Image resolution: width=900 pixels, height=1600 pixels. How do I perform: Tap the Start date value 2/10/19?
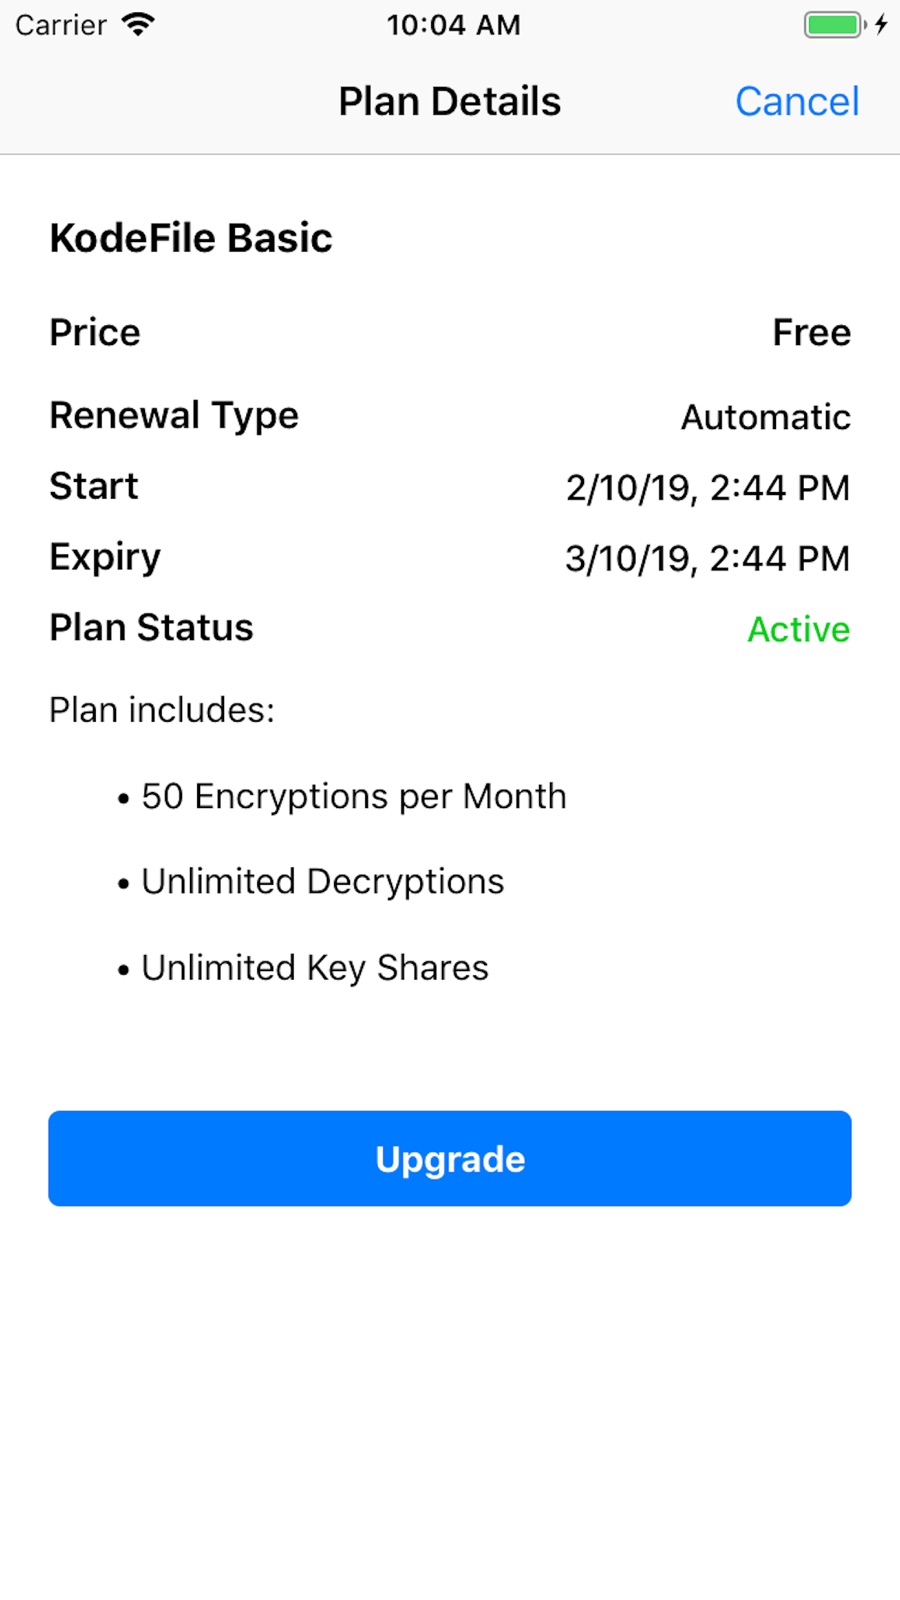707,488
